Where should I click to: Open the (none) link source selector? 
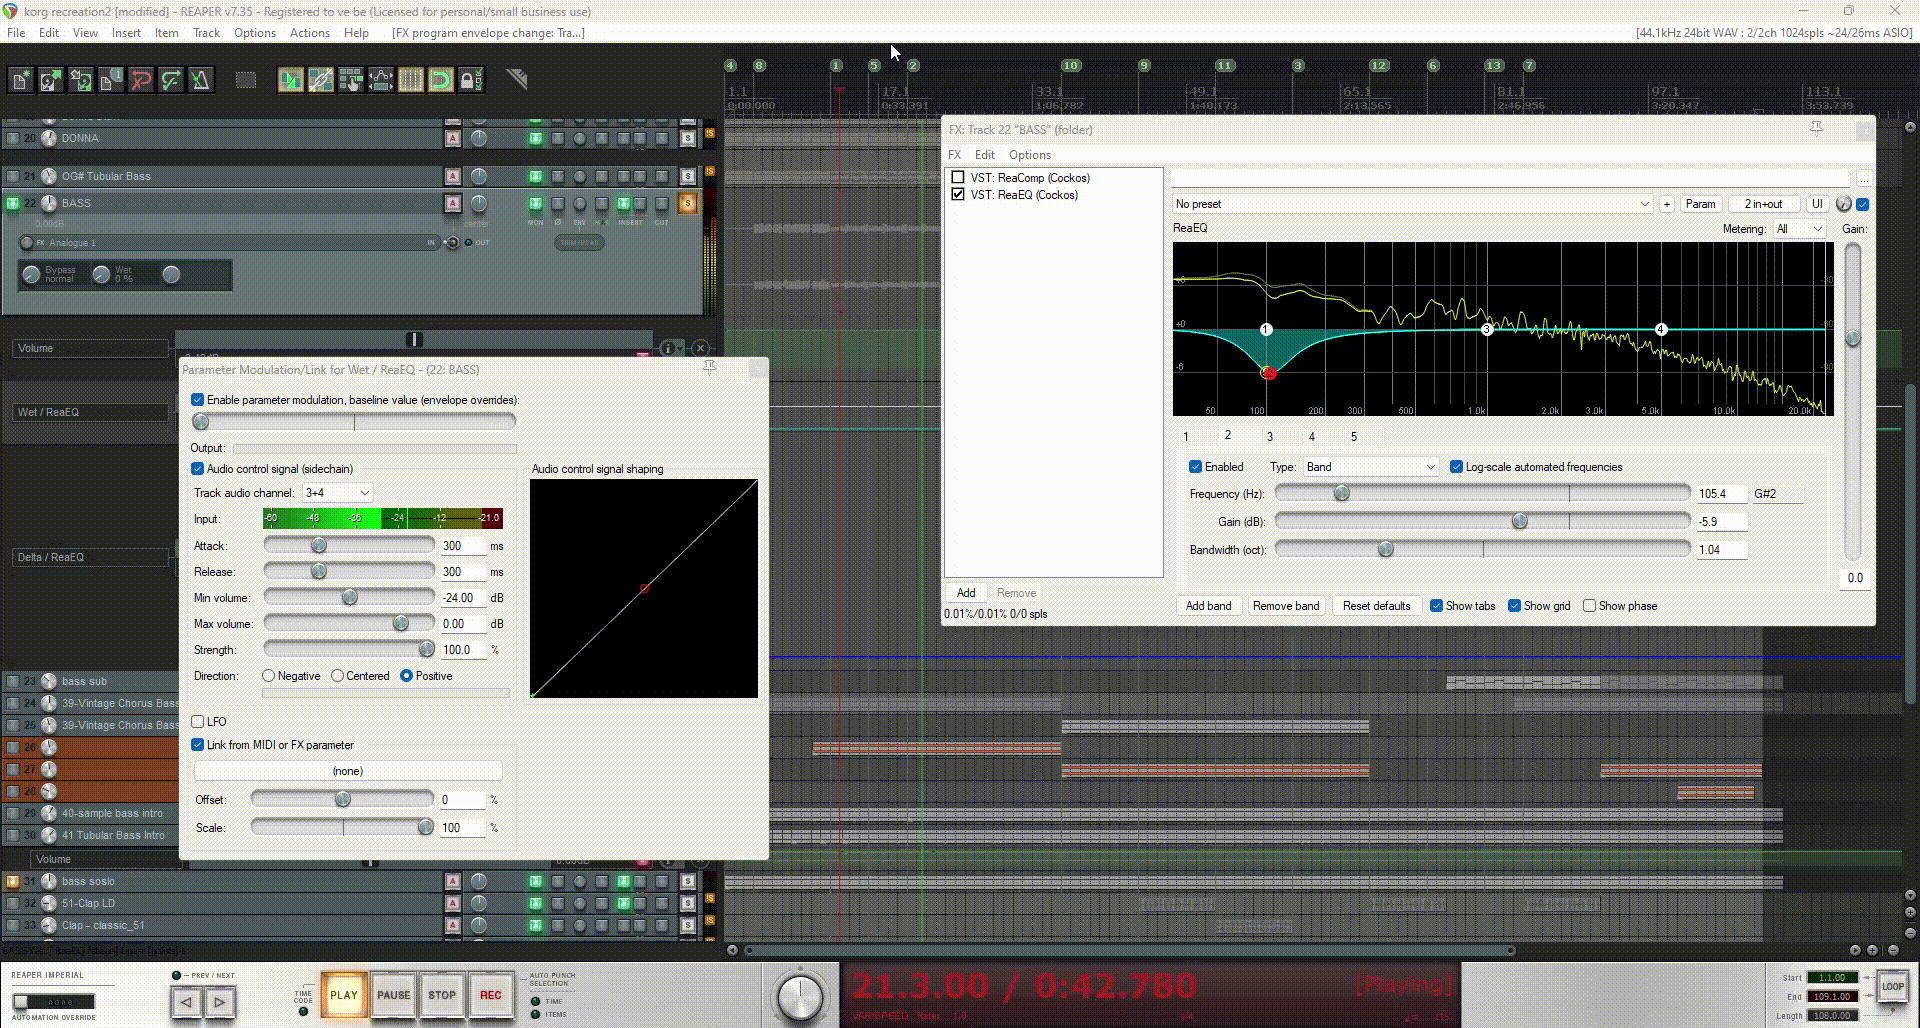click(348, 771)
